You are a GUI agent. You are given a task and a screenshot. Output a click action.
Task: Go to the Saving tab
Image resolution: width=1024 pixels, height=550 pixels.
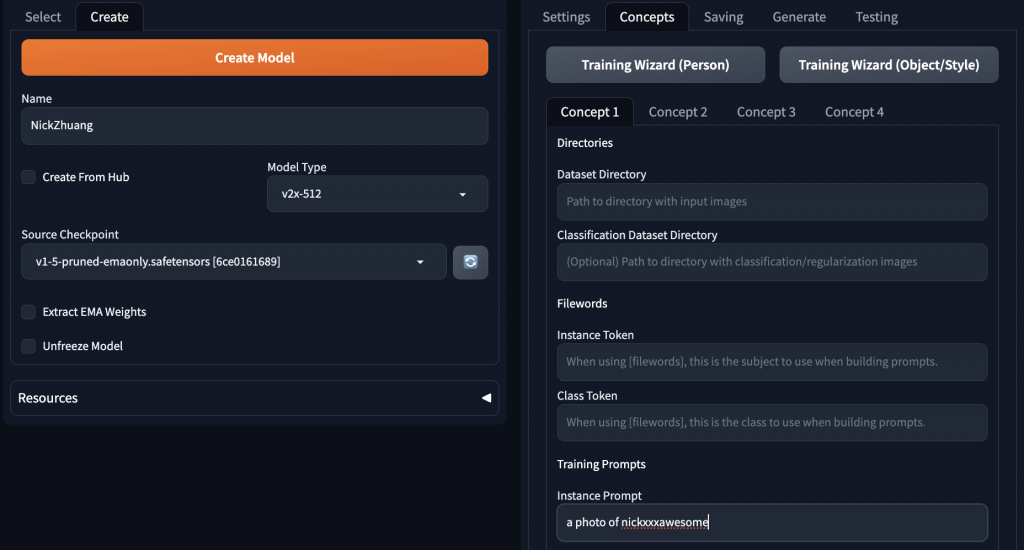pyautogui.click(x=723, y=17)
